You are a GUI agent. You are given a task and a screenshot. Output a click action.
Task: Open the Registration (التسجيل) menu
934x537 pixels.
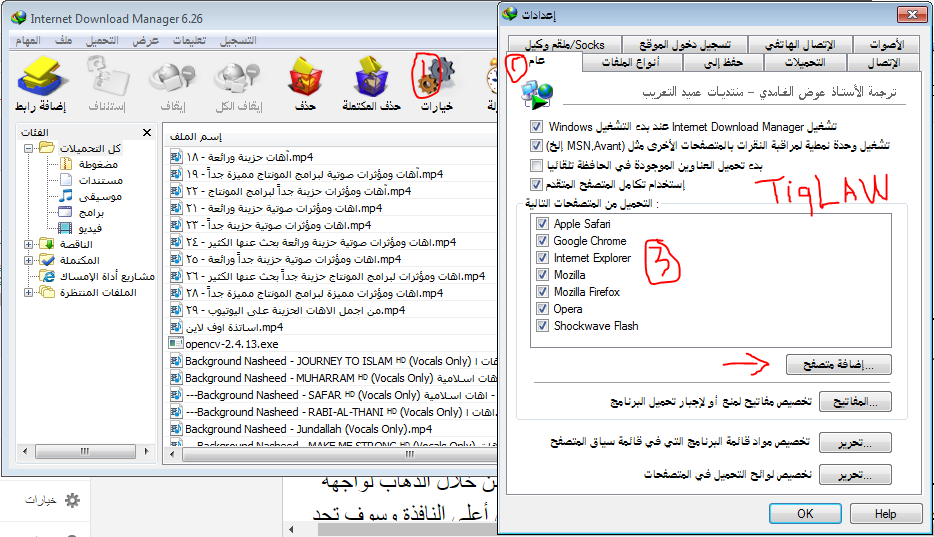(238, 40)
